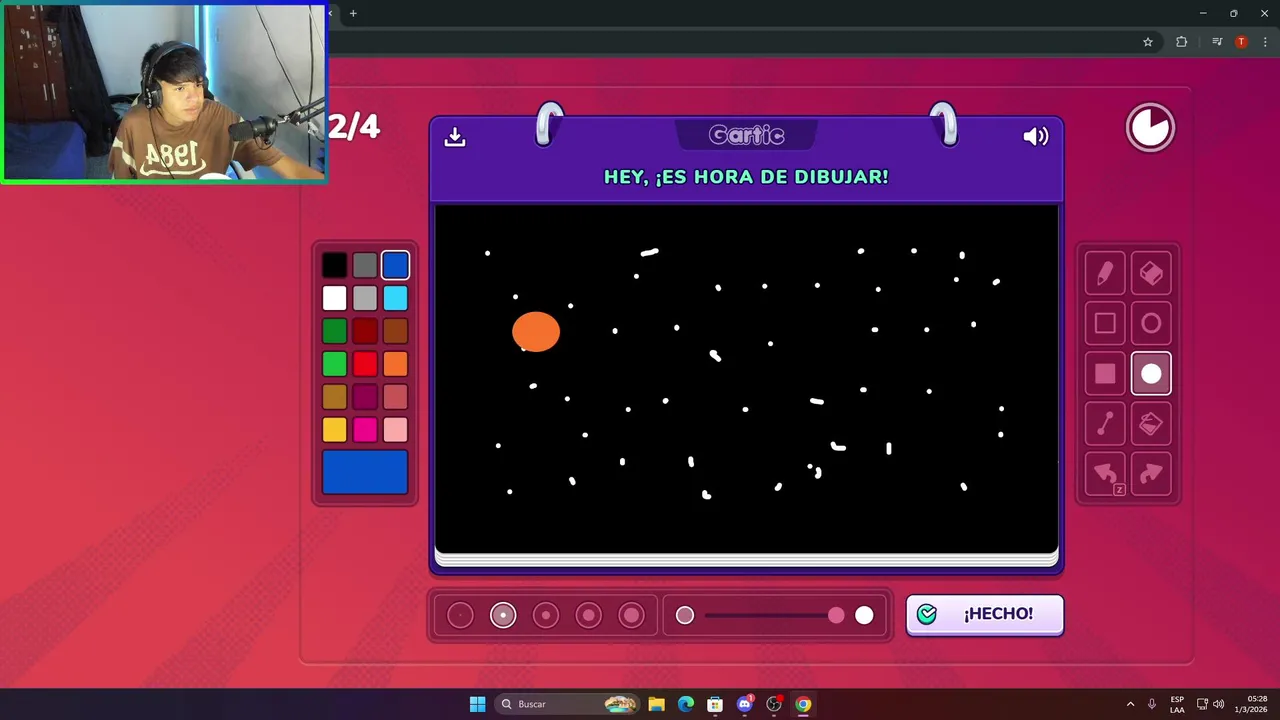Switch to Google Chrome in the taskbar
The image size is (1280, 720).
click(x=803, y=704)
